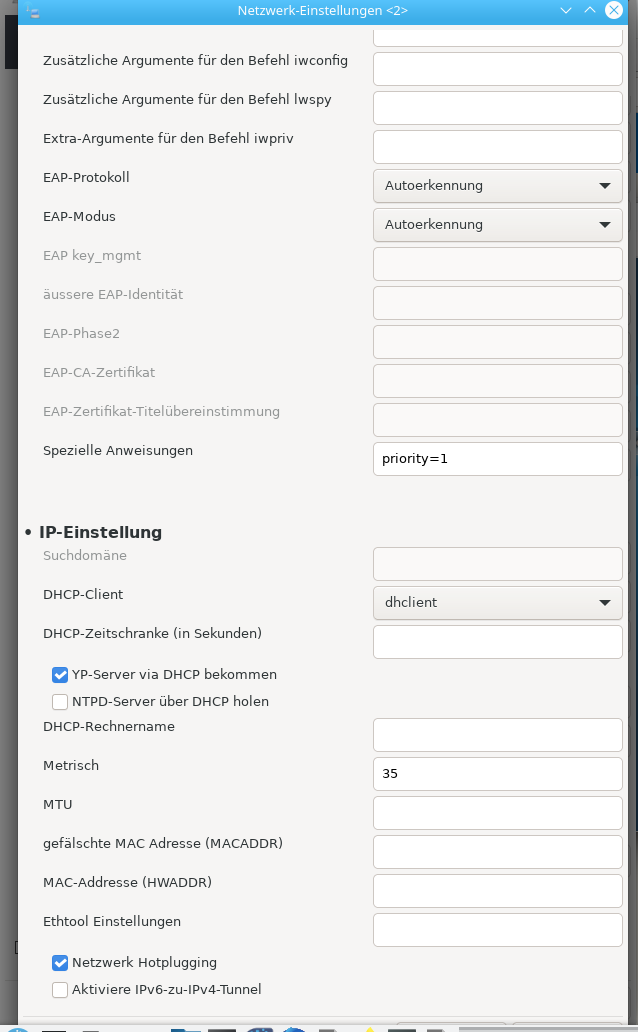Open the DHCP-Client dhclient dropdown
Image resolution: width=638 pixels, height=1032 pixels.
click(x=498, y=602)
